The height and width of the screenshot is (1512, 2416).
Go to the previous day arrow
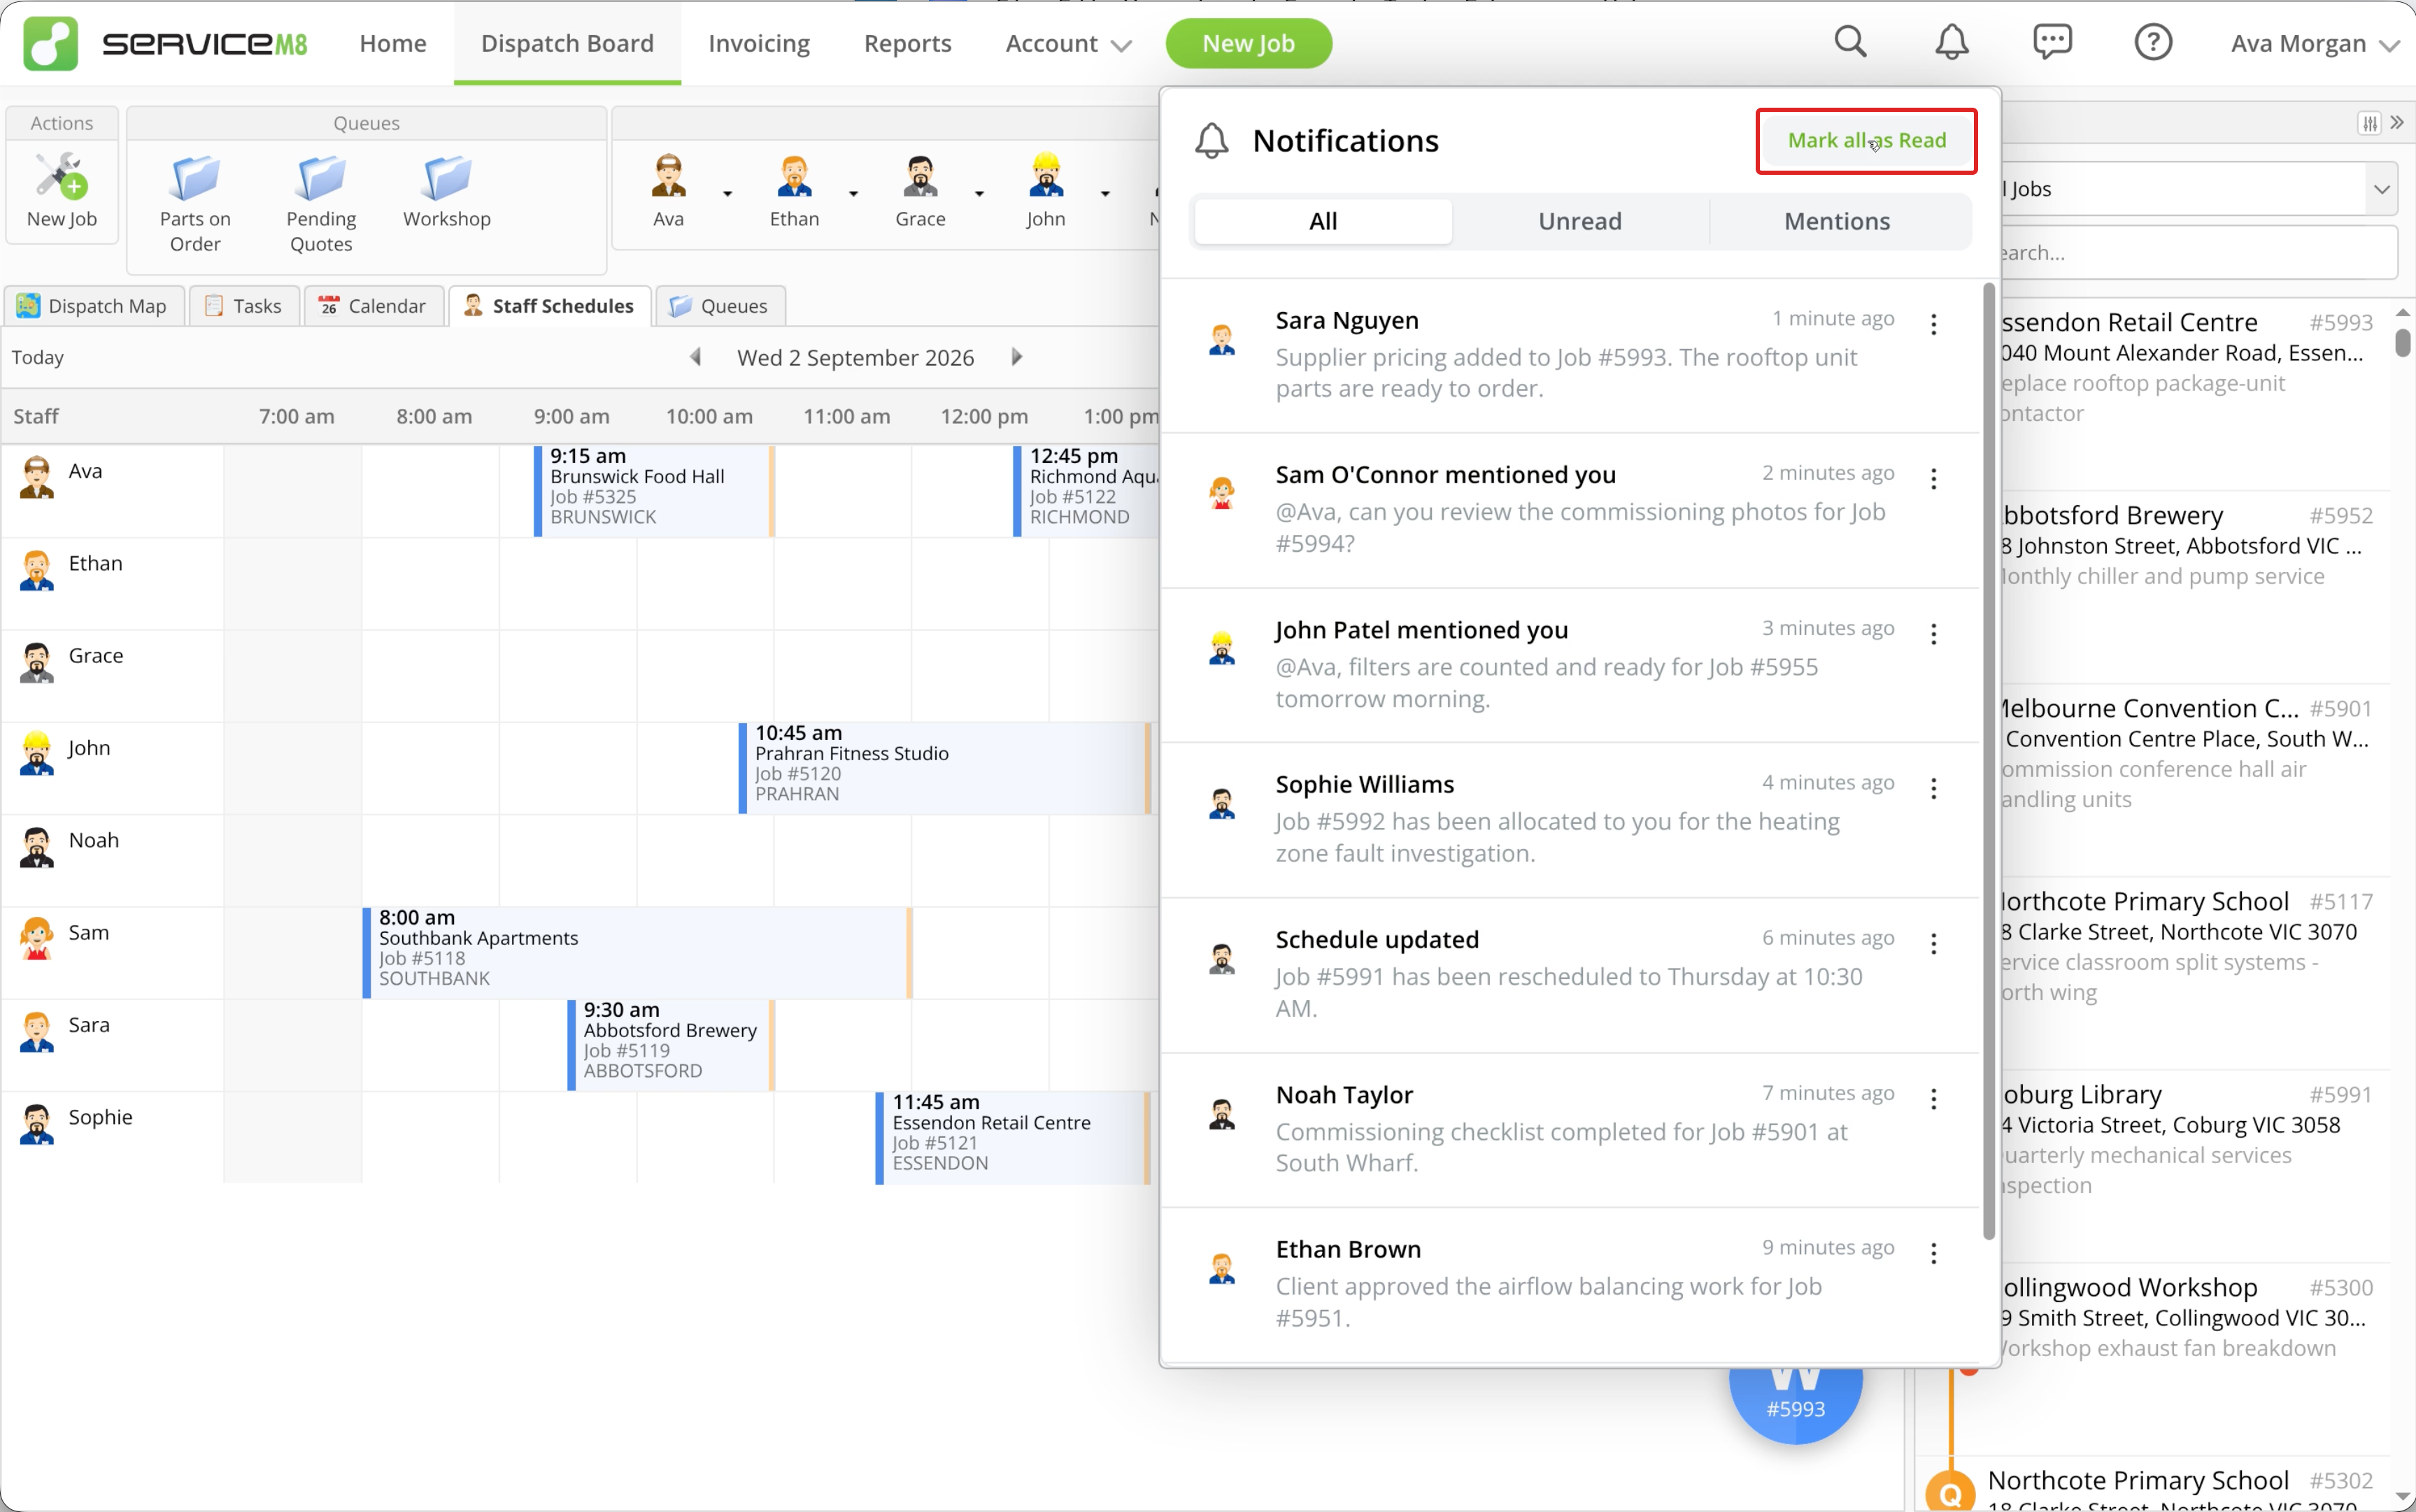(695, 357)
